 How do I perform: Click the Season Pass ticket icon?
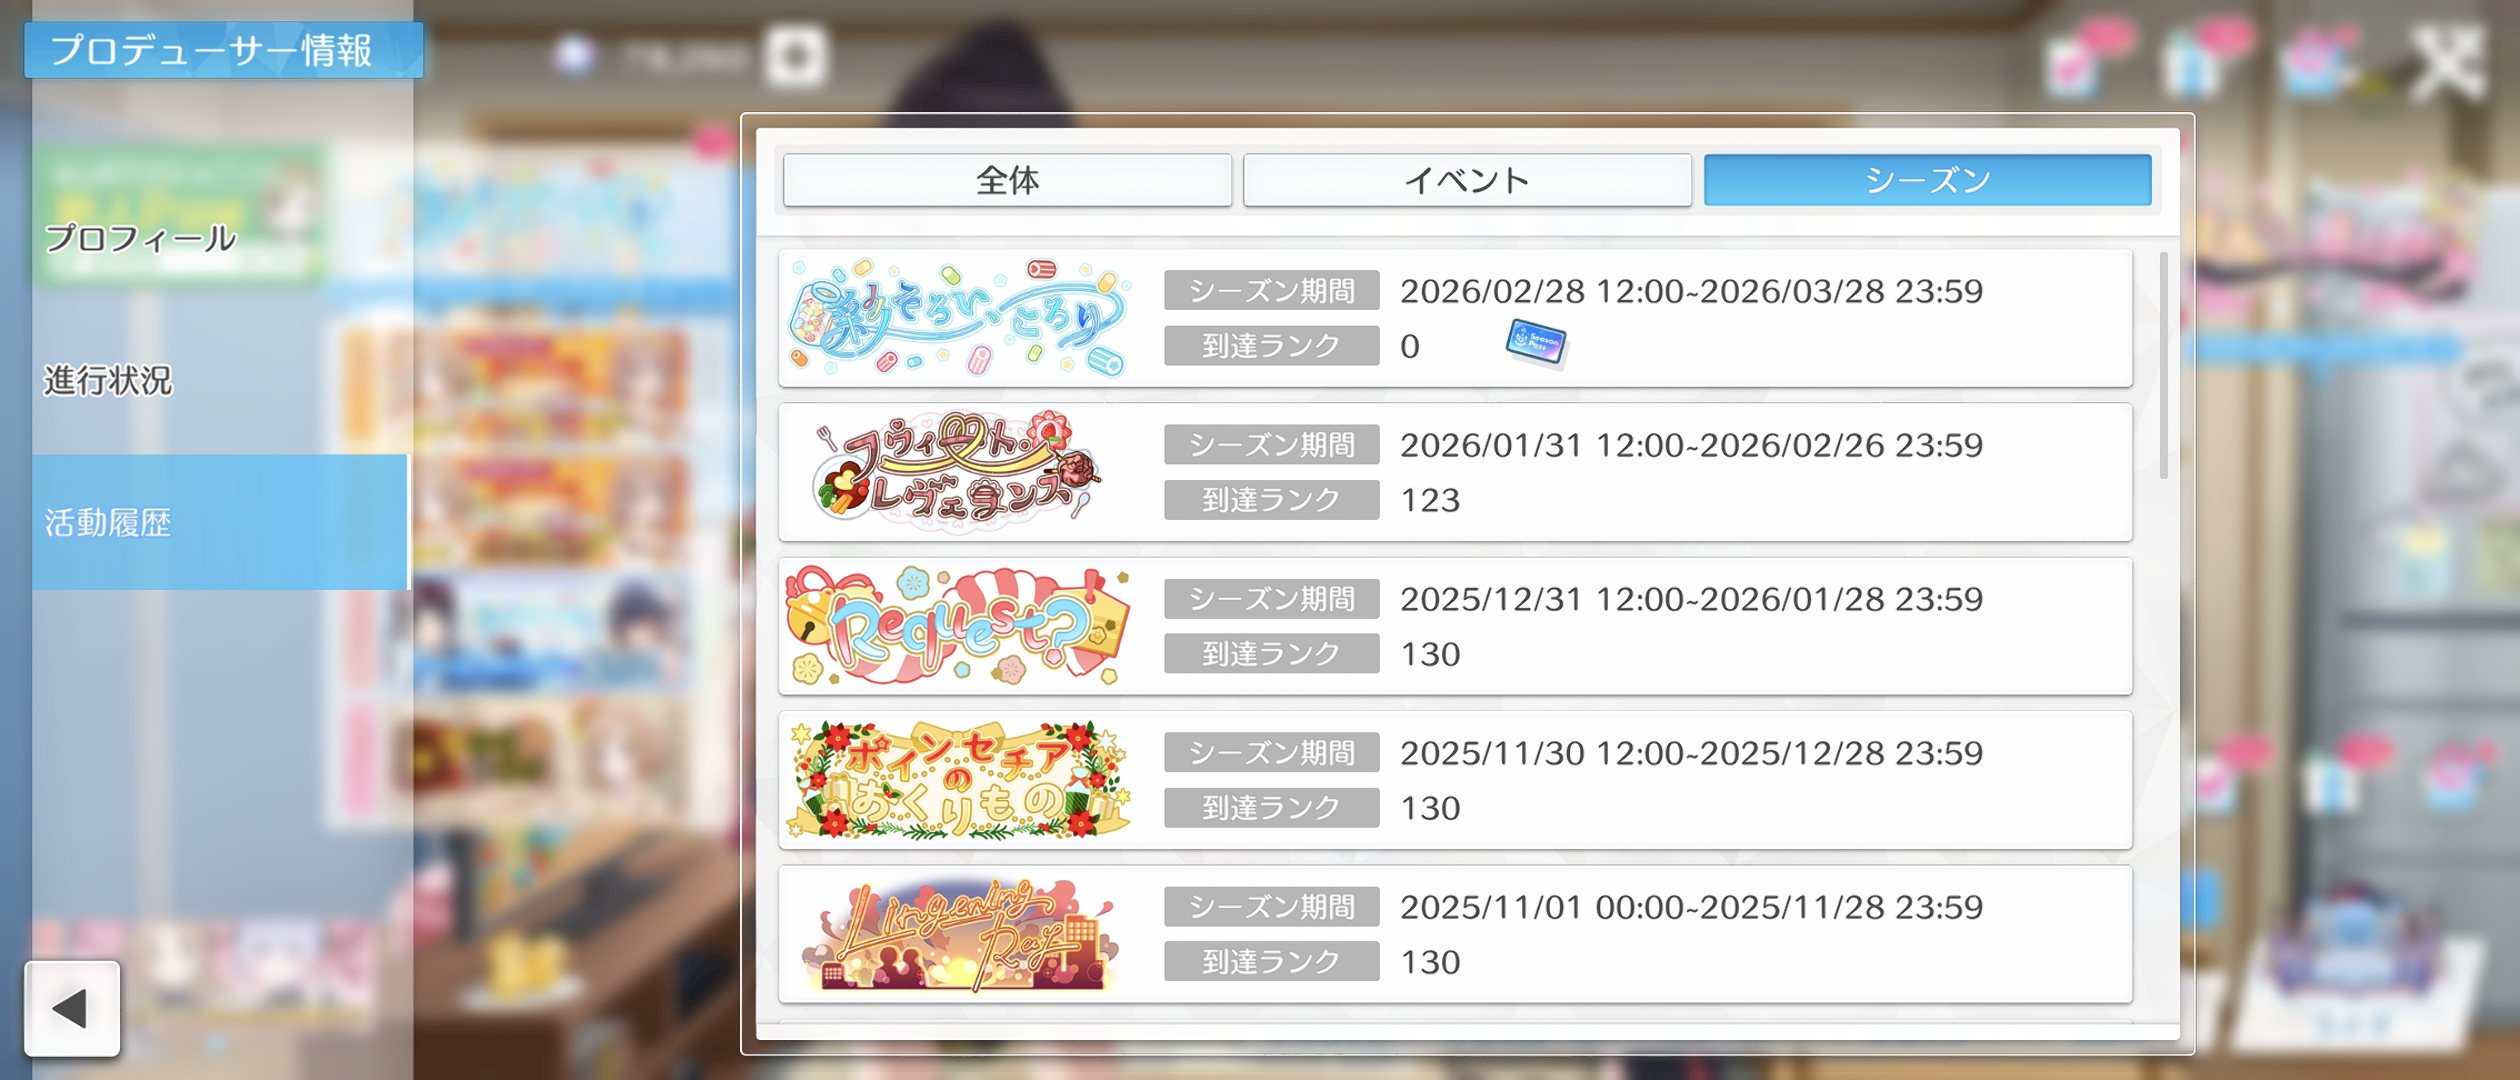coord(1536,344)
